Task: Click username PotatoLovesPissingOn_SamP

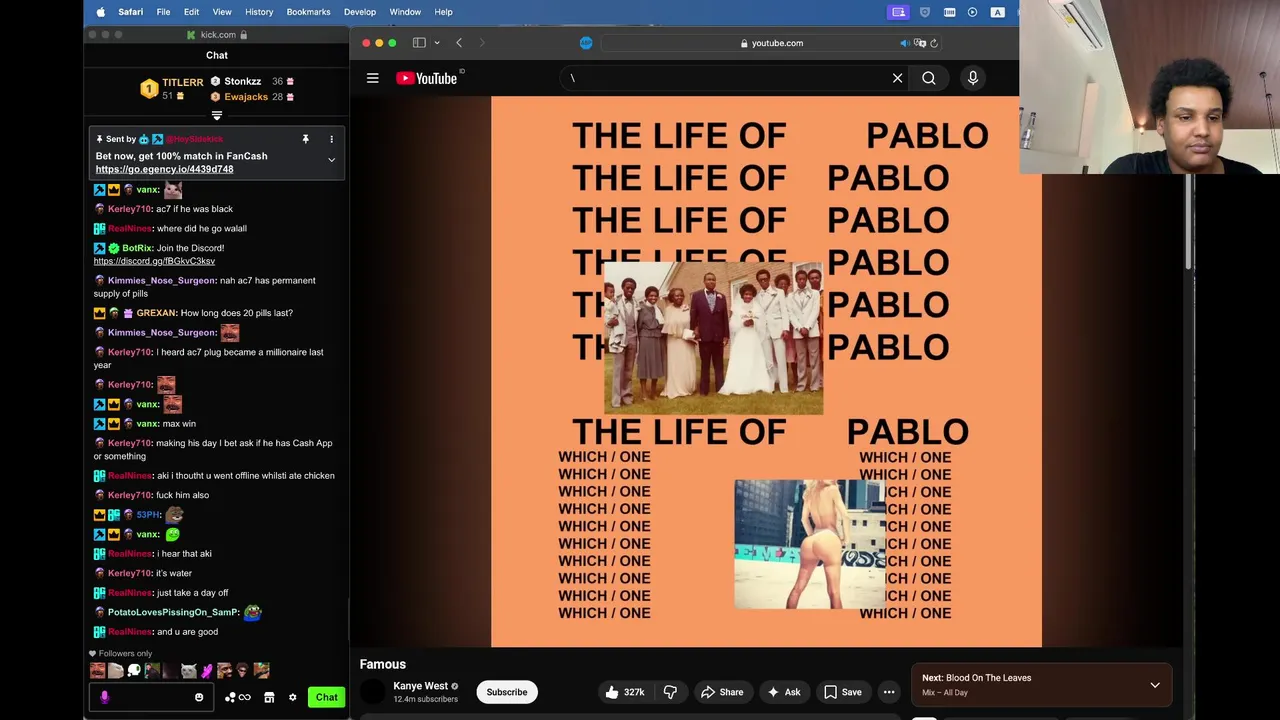Action: click(173, 612)
